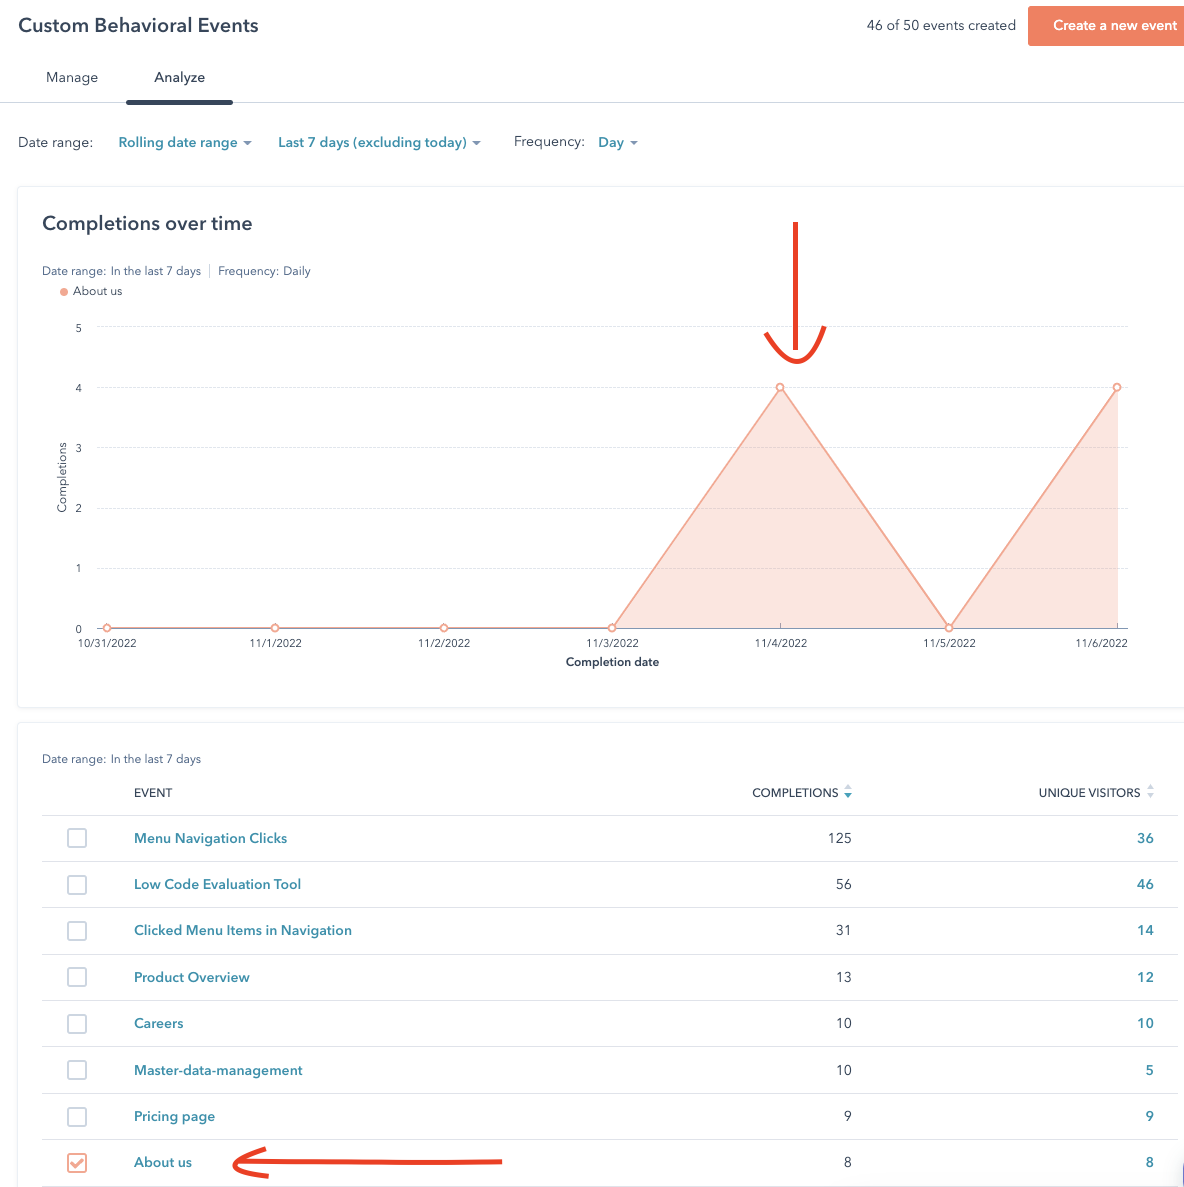
Task: Select the Analyze tab
Action: (179, 77)
